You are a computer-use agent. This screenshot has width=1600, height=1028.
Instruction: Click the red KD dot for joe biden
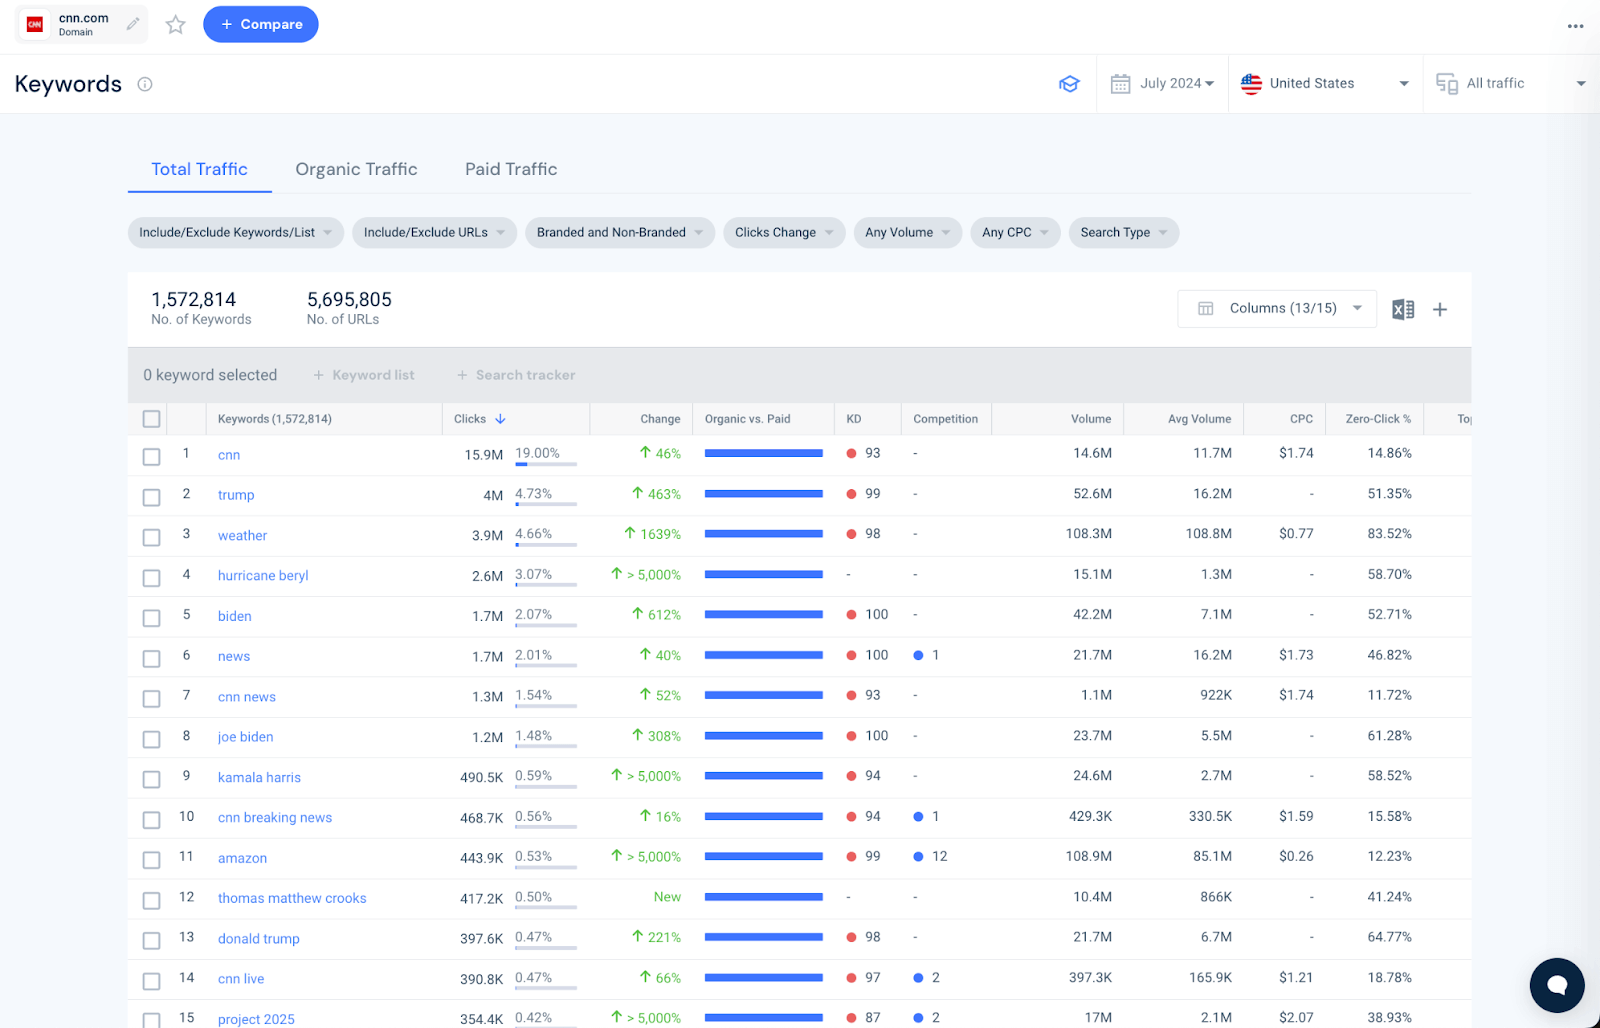pyautogui.click(x=851, y=736)
